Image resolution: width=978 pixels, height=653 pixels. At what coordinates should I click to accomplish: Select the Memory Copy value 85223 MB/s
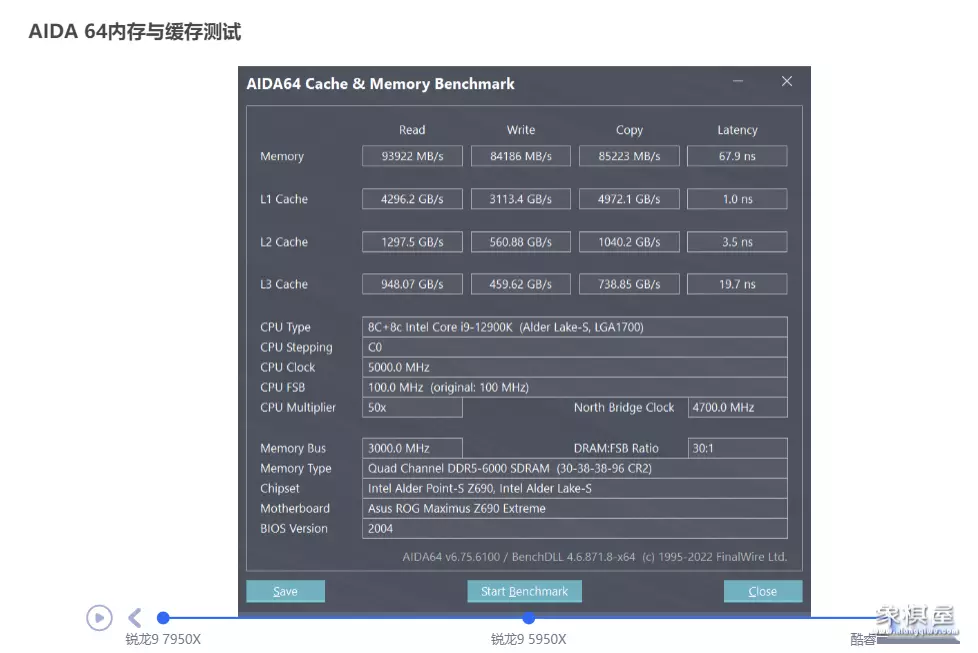tap(629, 156)
